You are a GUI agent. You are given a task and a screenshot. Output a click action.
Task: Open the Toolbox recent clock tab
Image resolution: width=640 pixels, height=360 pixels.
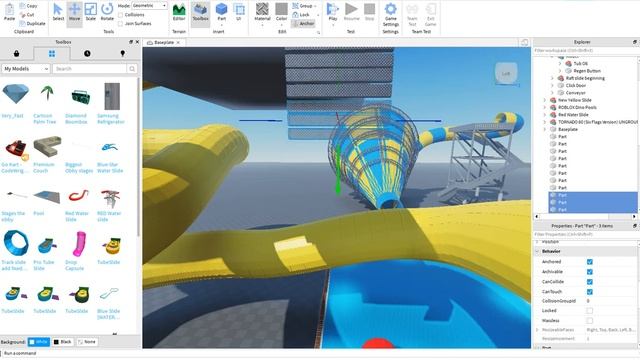tap(87, 53)
